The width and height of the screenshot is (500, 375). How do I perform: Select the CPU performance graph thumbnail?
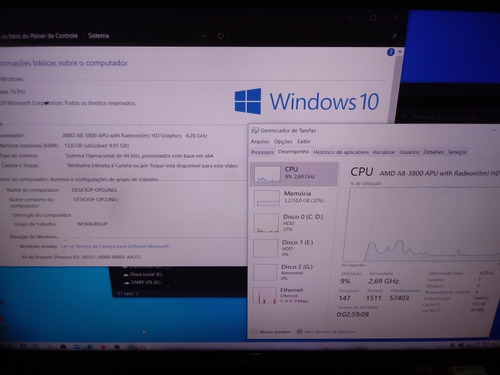267,174
